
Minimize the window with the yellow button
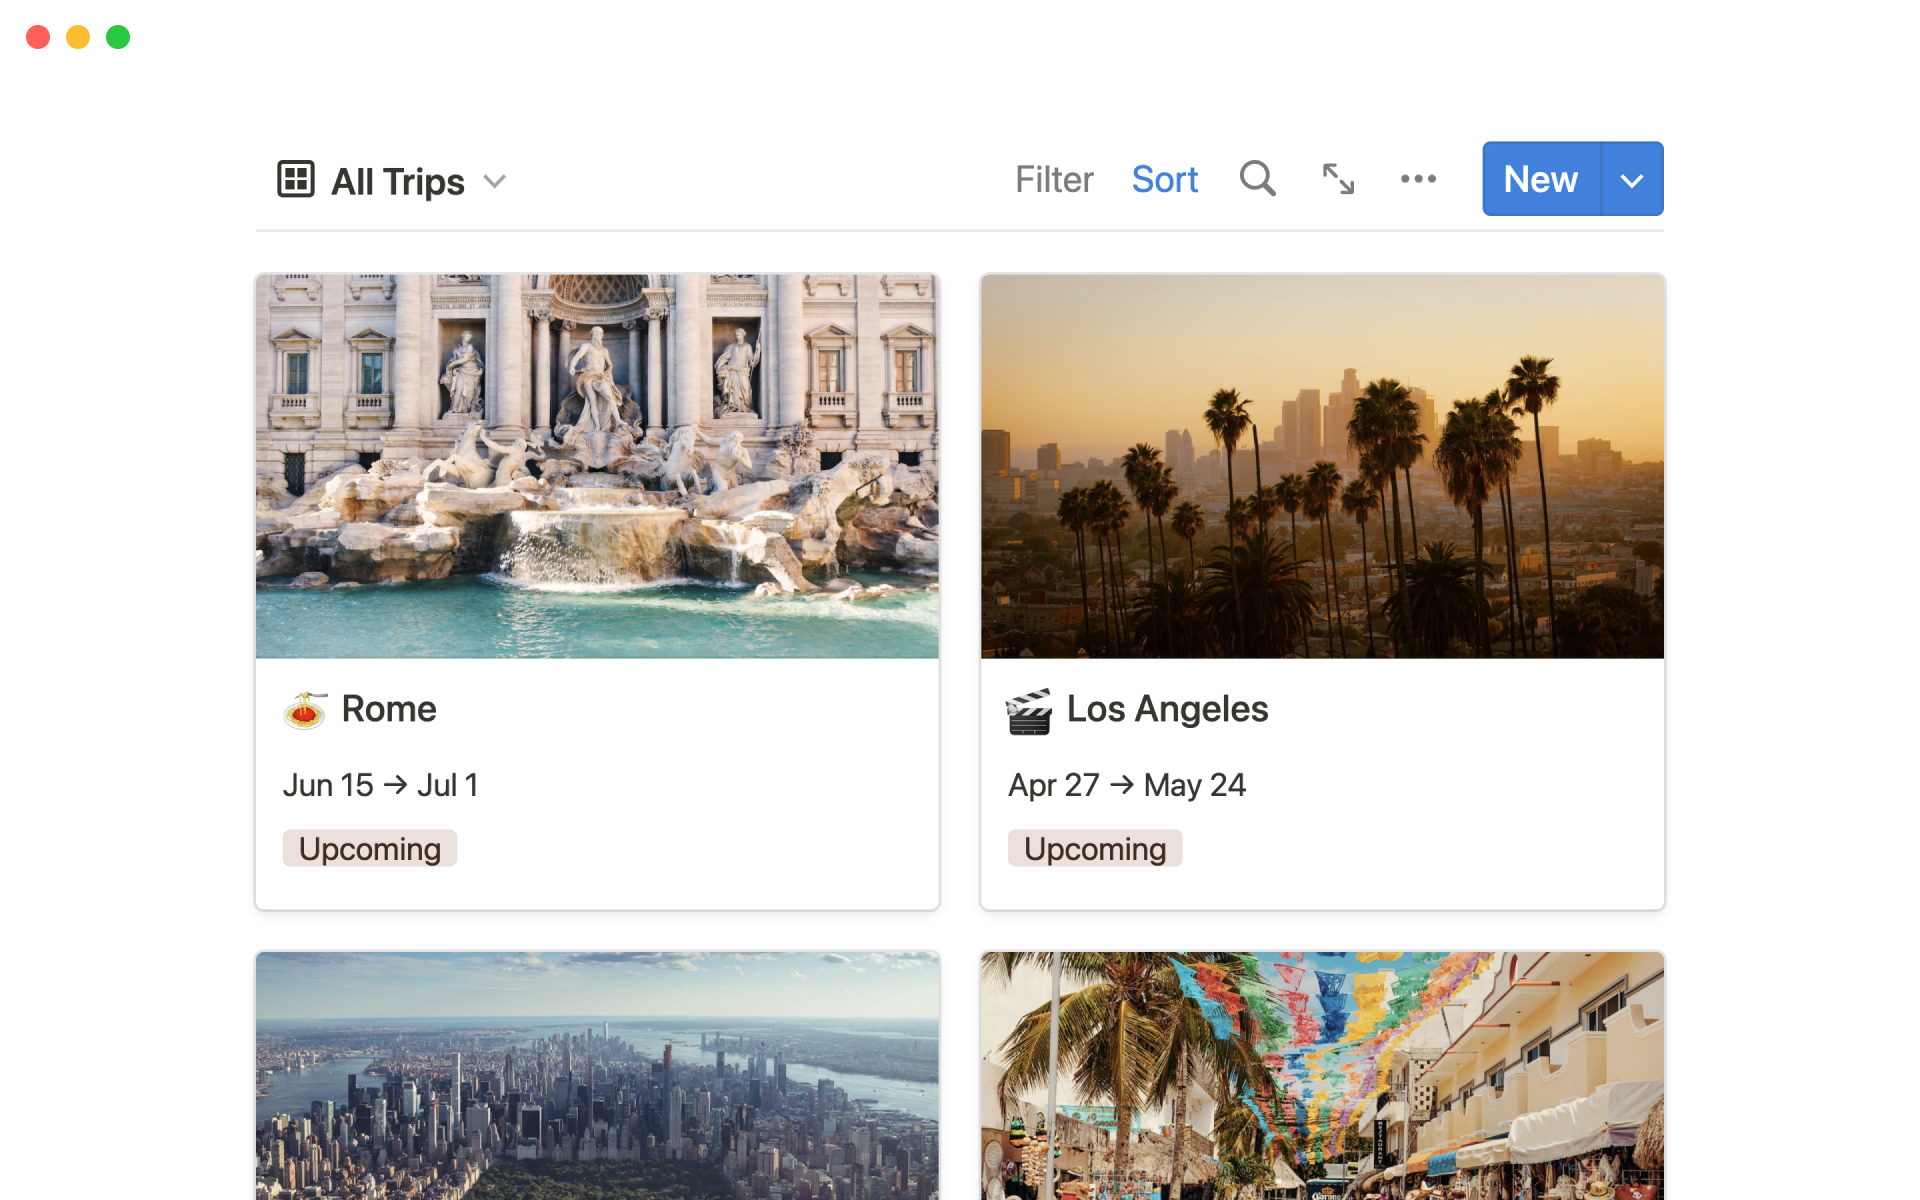click(78, 37)
